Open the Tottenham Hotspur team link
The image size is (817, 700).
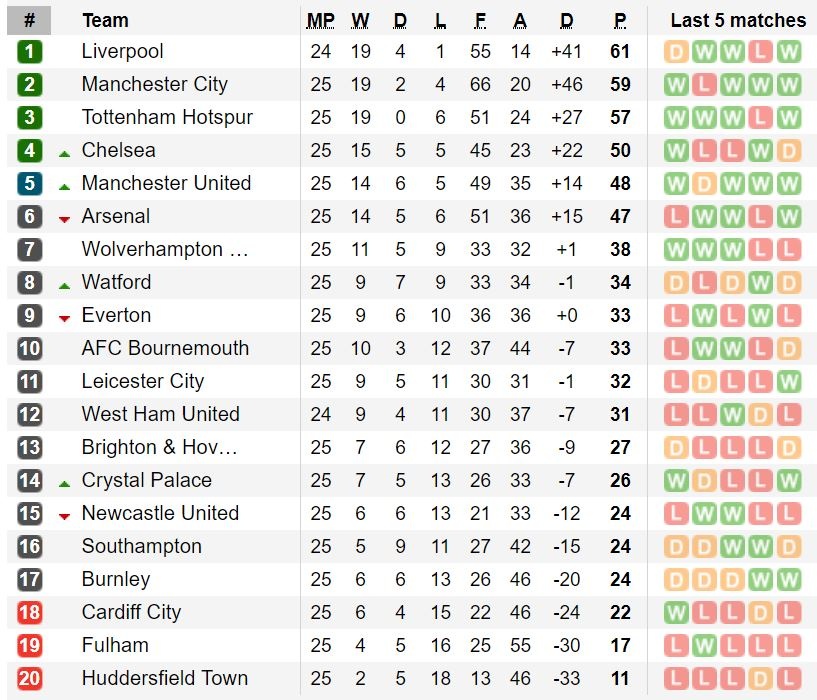(x=167, y=118)
